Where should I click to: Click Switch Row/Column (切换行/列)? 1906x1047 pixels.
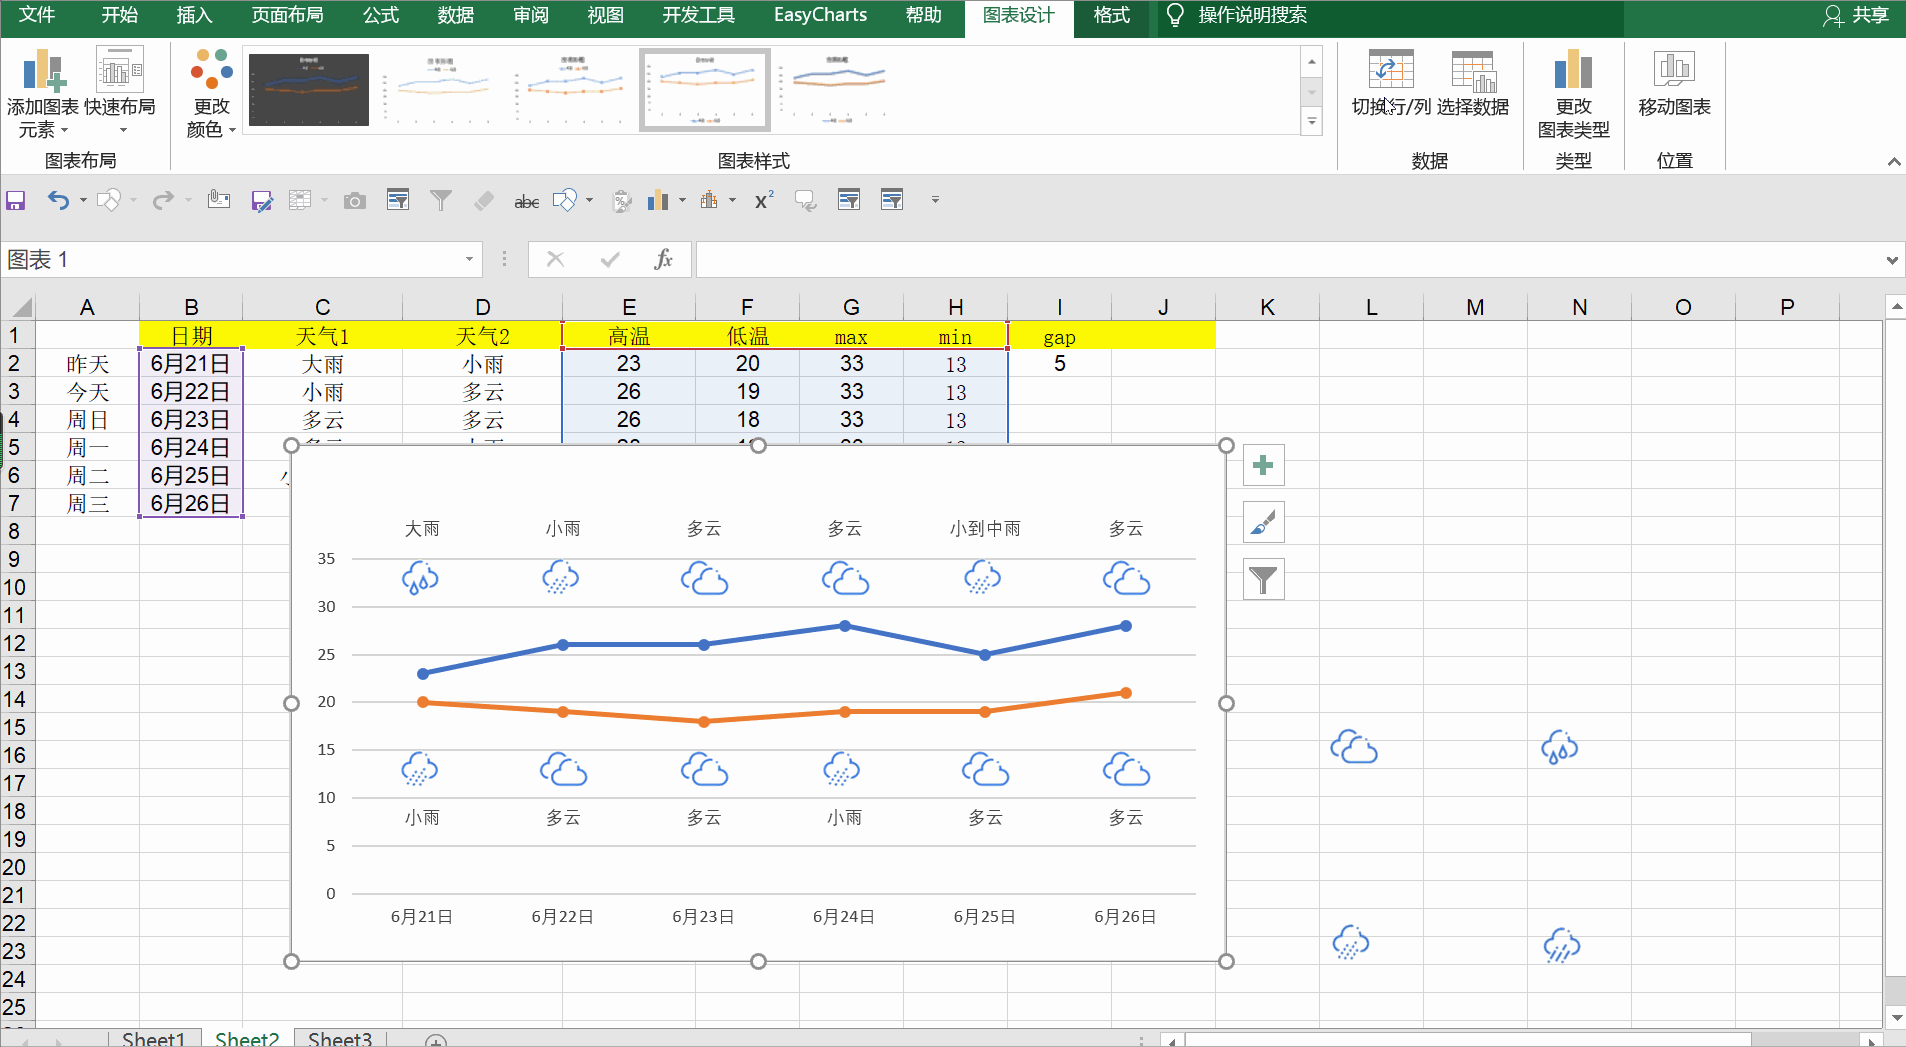point(1390,84)
